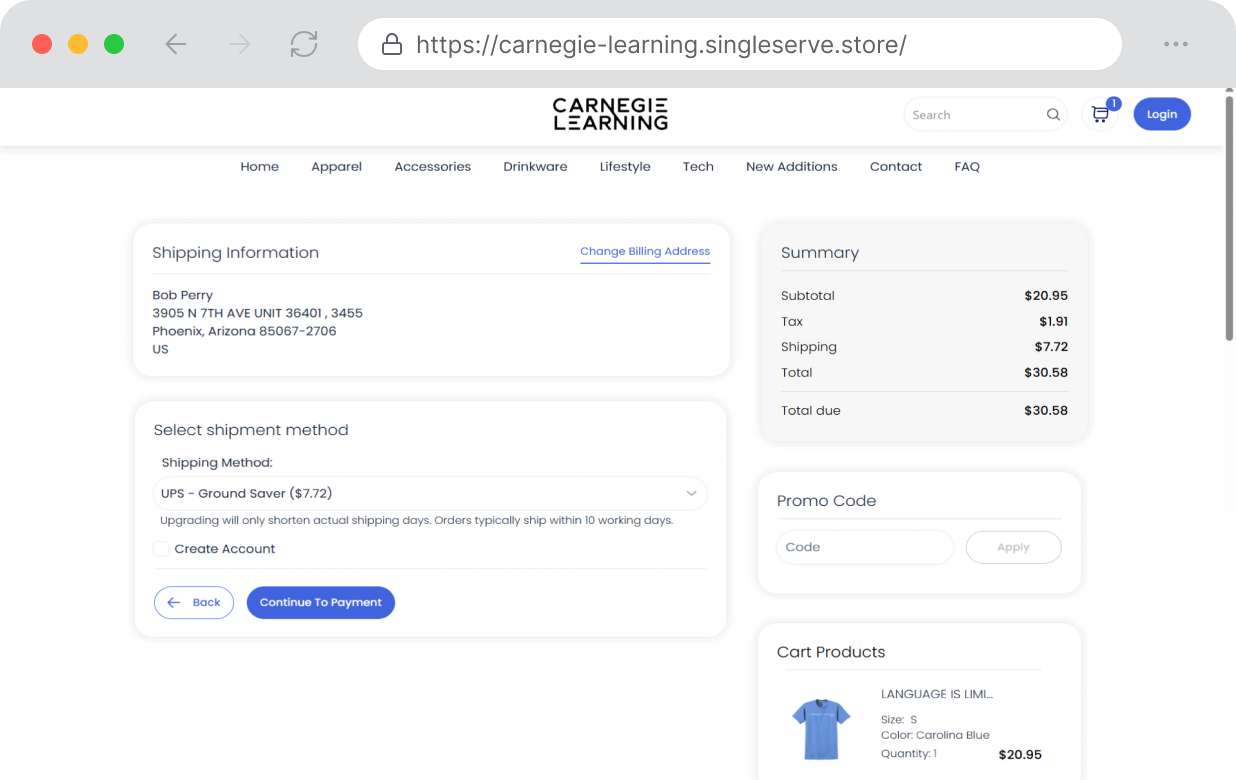Click the Shipping amount $7.72
The image size is (1236, 780).
(1051, 347)
